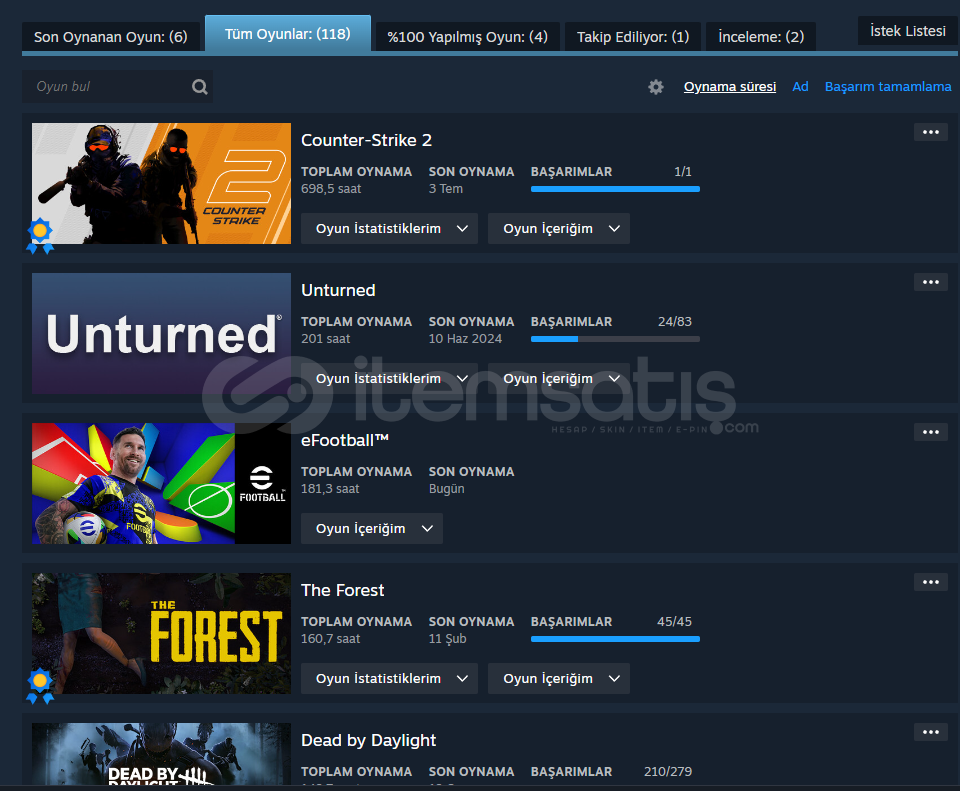Click Counter-Strike 2 last played '3 Tem'

pyautogui.click(x=446, y=189)
